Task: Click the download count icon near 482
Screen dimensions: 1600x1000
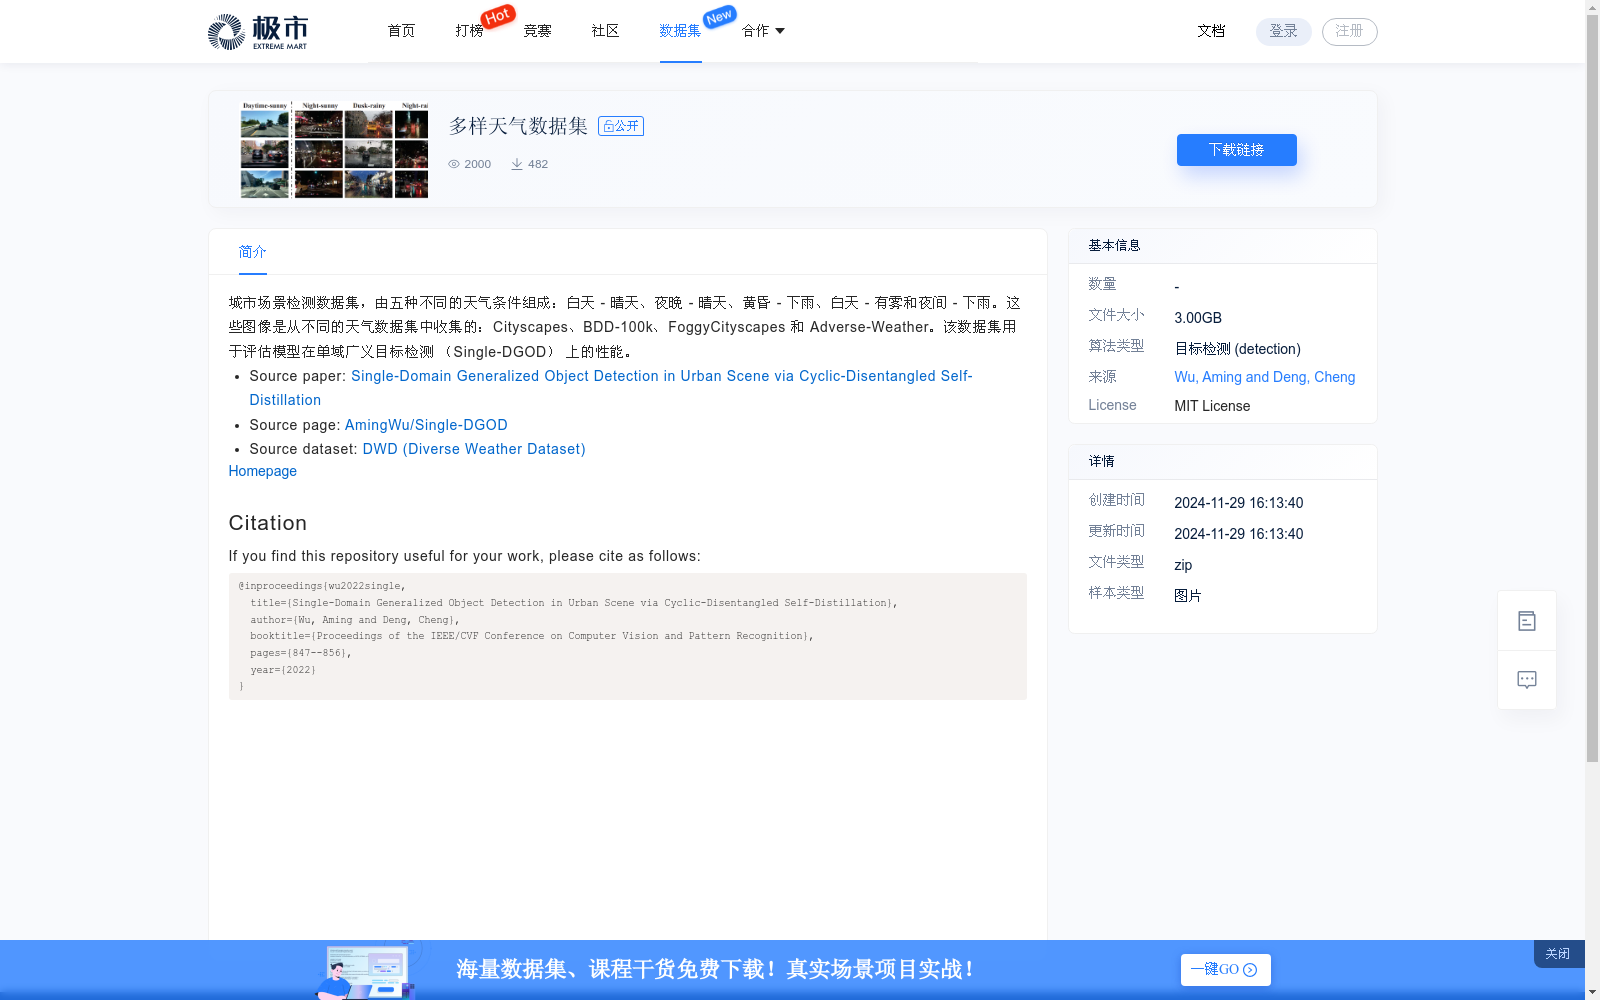Action: [x=517, y=164]
